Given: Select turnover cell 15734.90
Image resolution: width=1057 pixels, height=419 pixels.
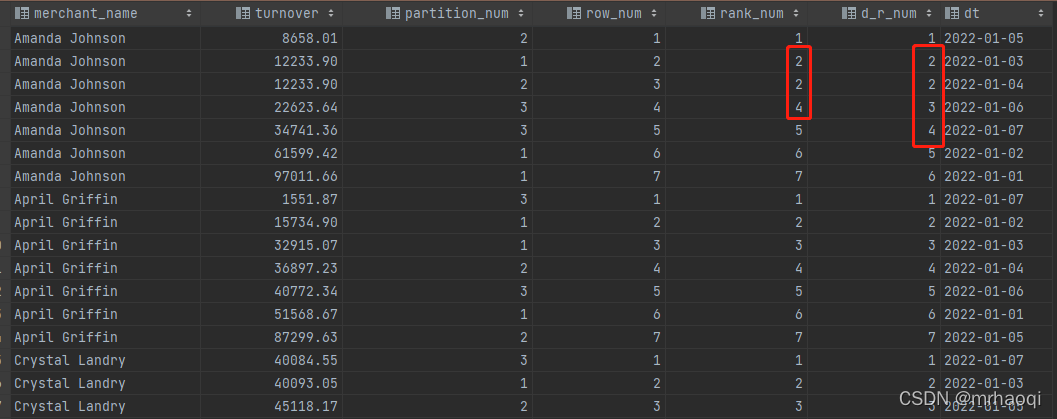Looking at the screenshot, I should (x=305, y=222).
